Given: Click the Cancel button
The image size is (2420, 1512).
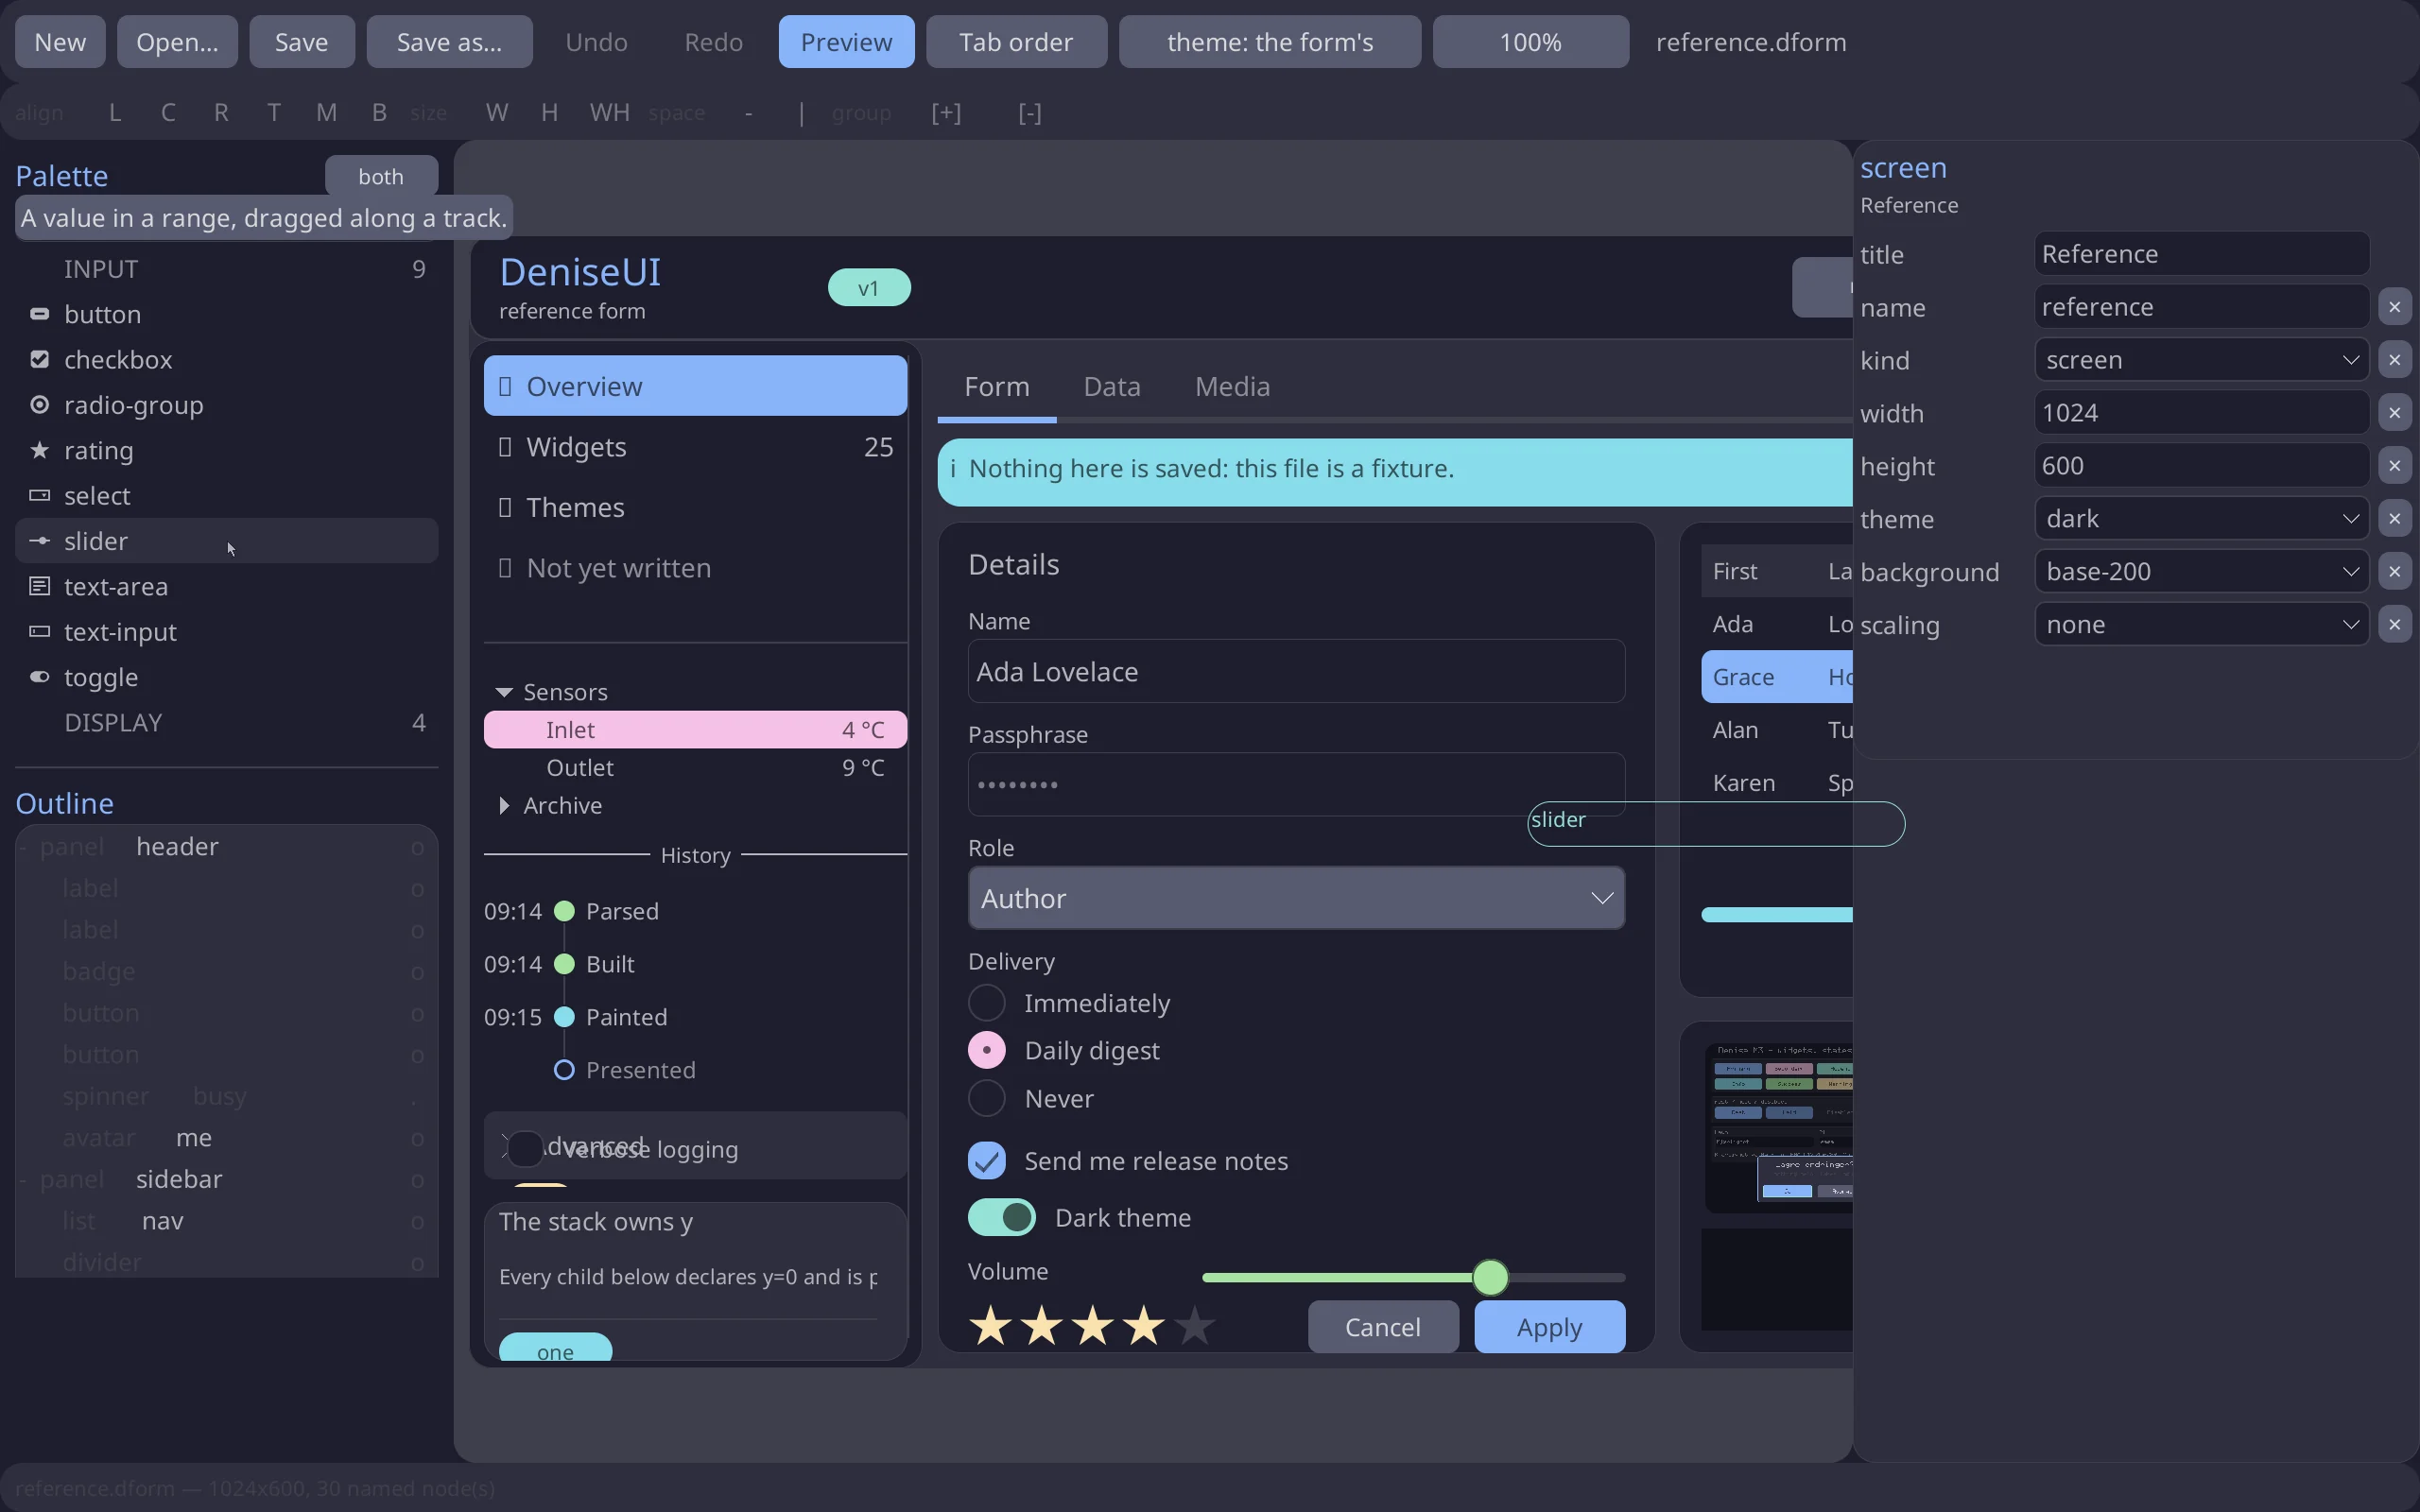Looking at the screenshot, I should click(x=1383, y=1327).
